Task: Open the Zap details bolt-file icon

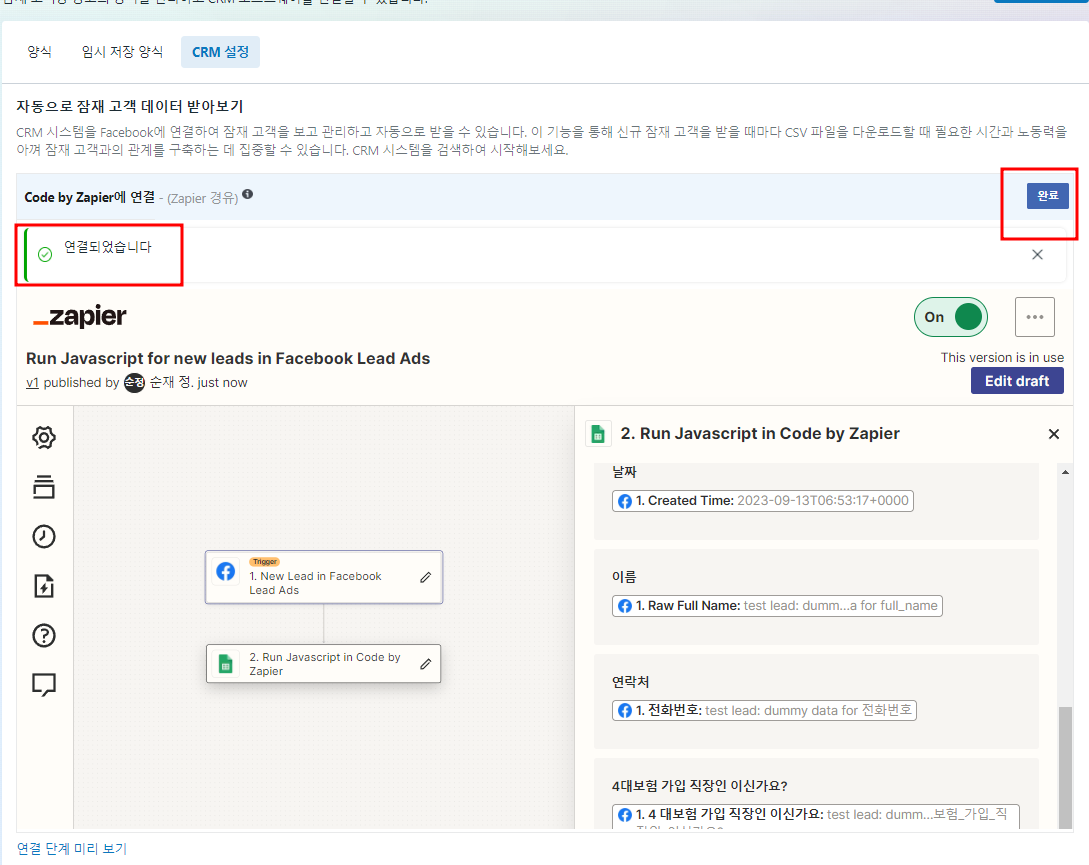Action: click(44, 586)
